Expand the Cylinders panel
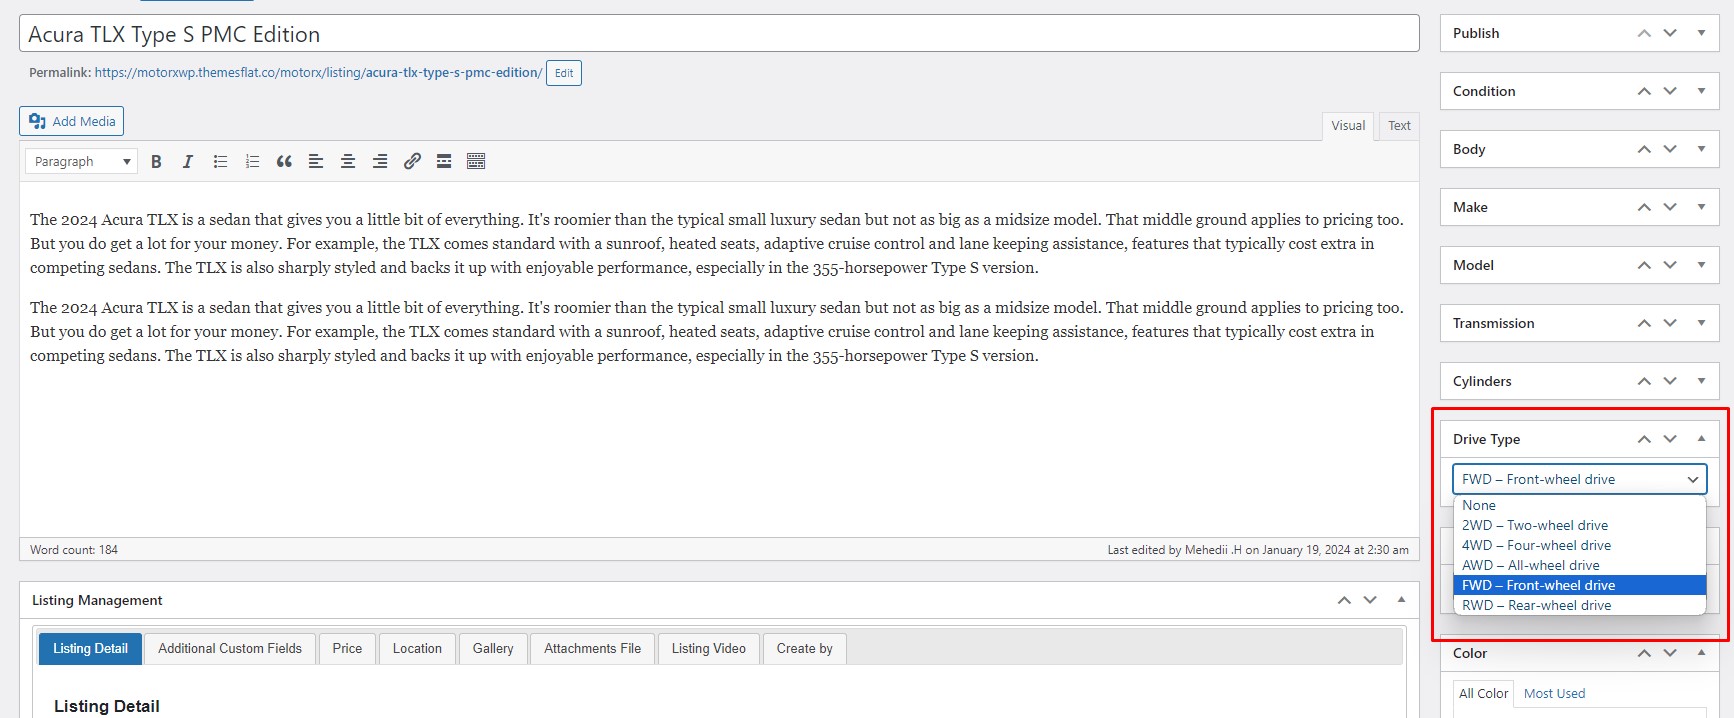Screen dimensions: 1734x718 pyautogui.click(x=1701, y=381)
